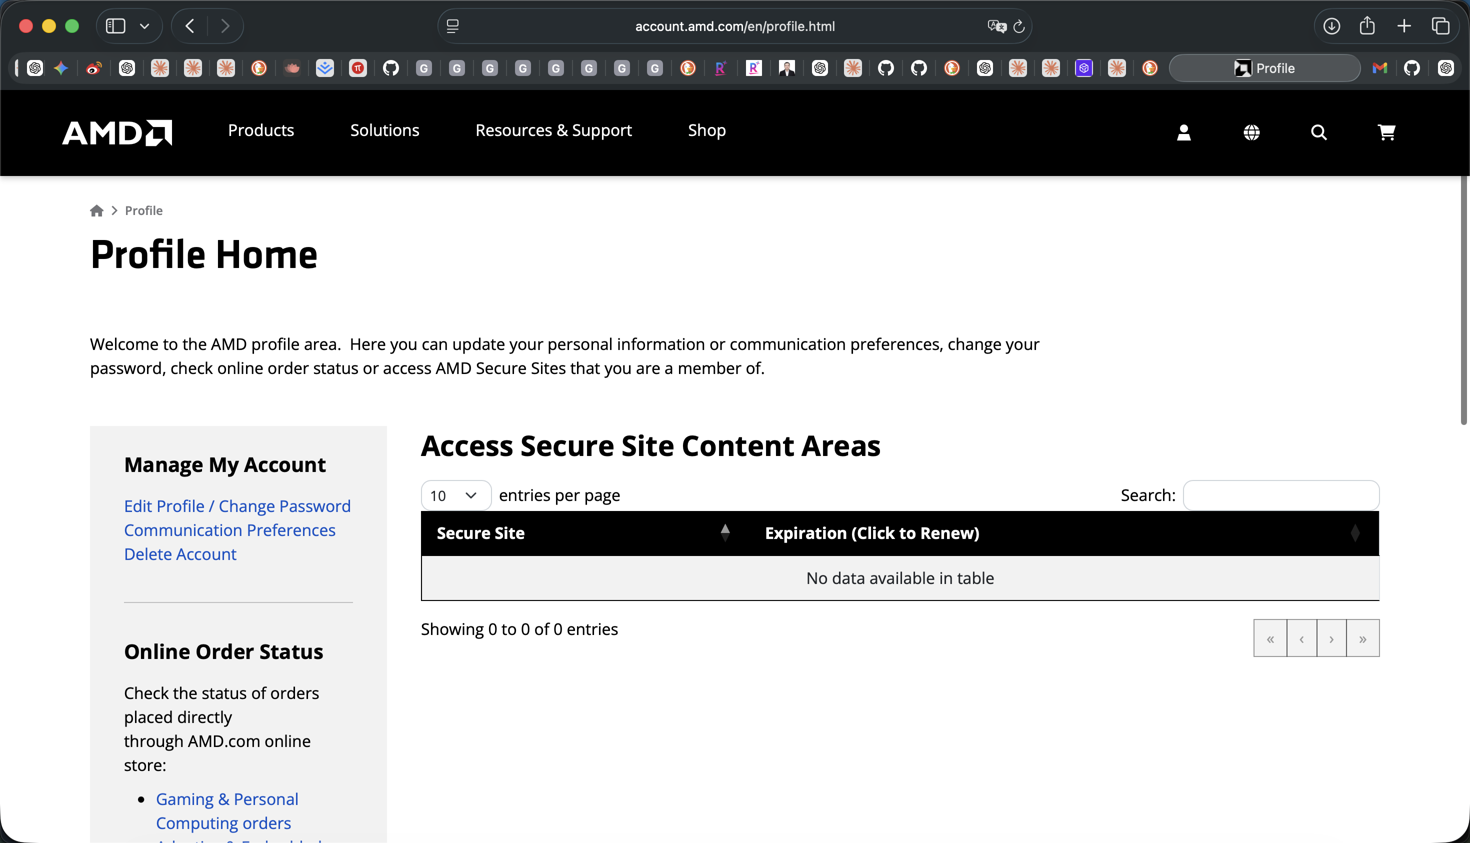
Task: Go to last page of table
Action: coord(1363,638)
